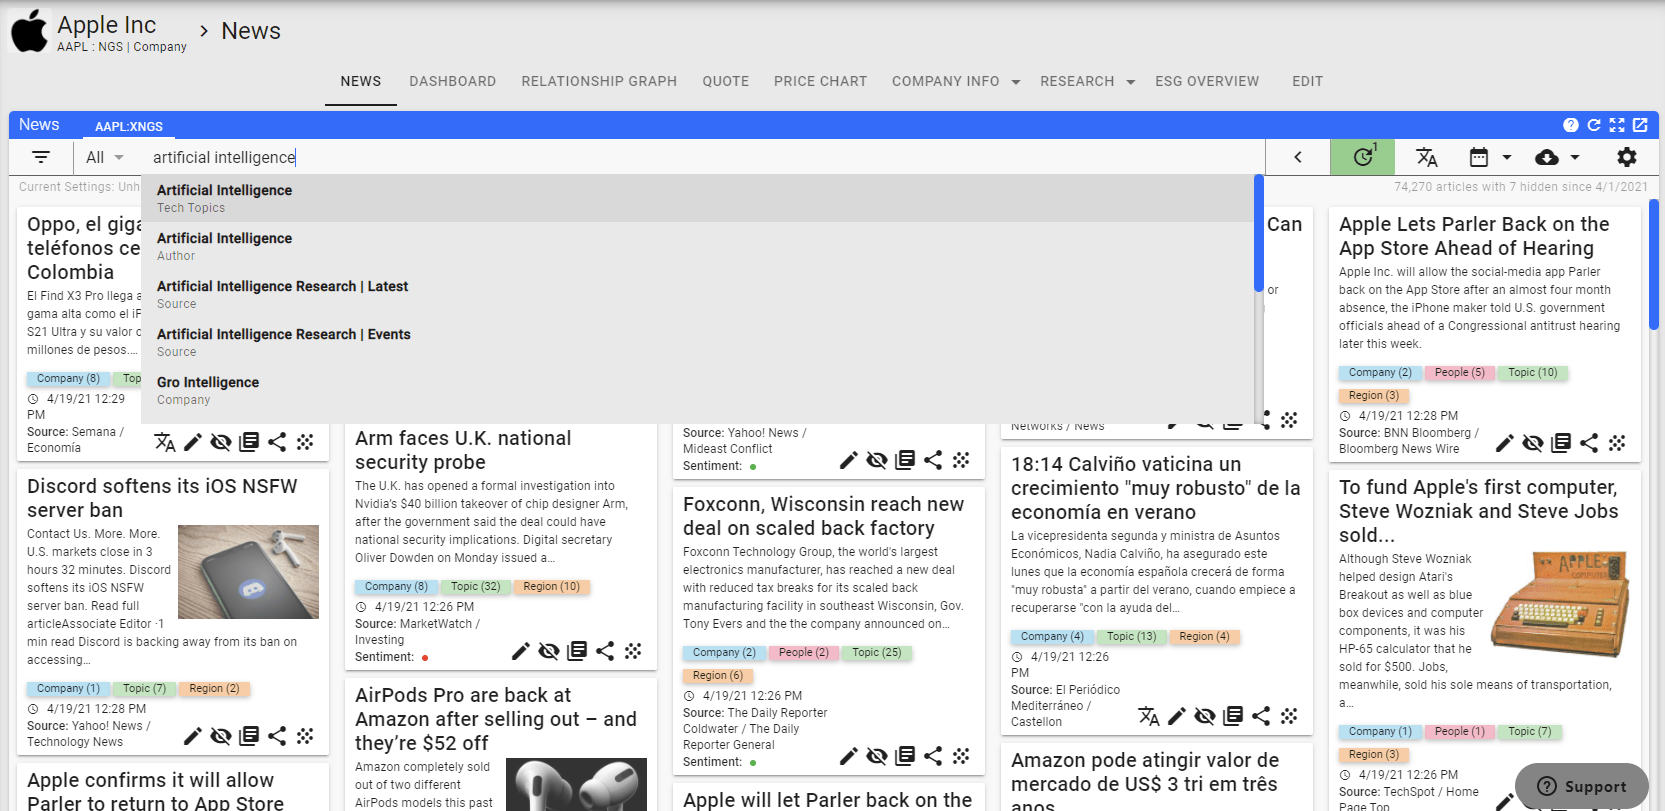
Task: Edit the Parler App Store Hearing article
Action: coord(1505,443)
